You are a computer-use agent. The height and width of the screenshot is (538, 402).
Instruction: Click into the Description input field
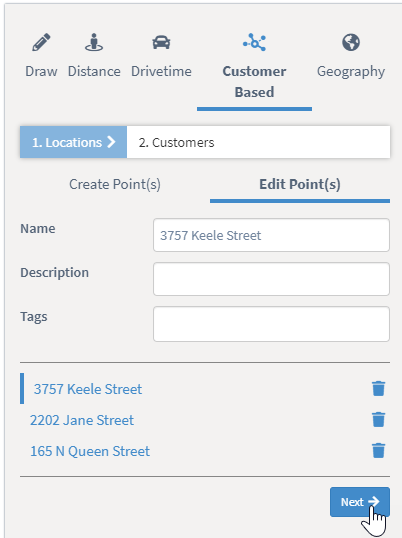pos(271,279)
